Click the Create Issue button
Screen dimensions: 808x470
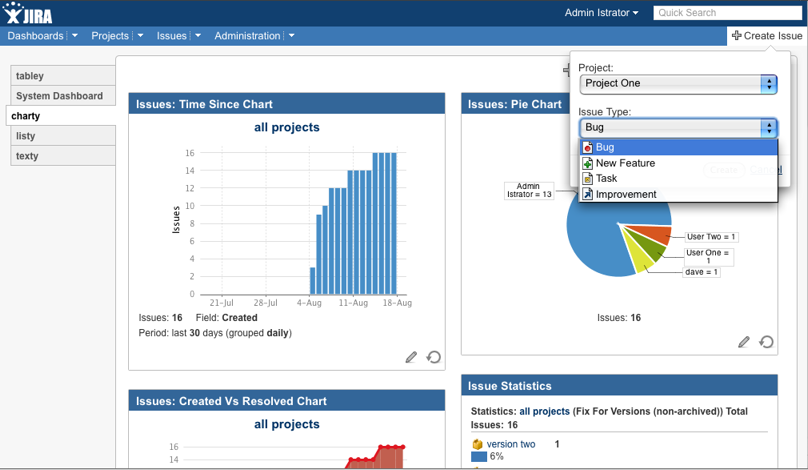(767, 36)
